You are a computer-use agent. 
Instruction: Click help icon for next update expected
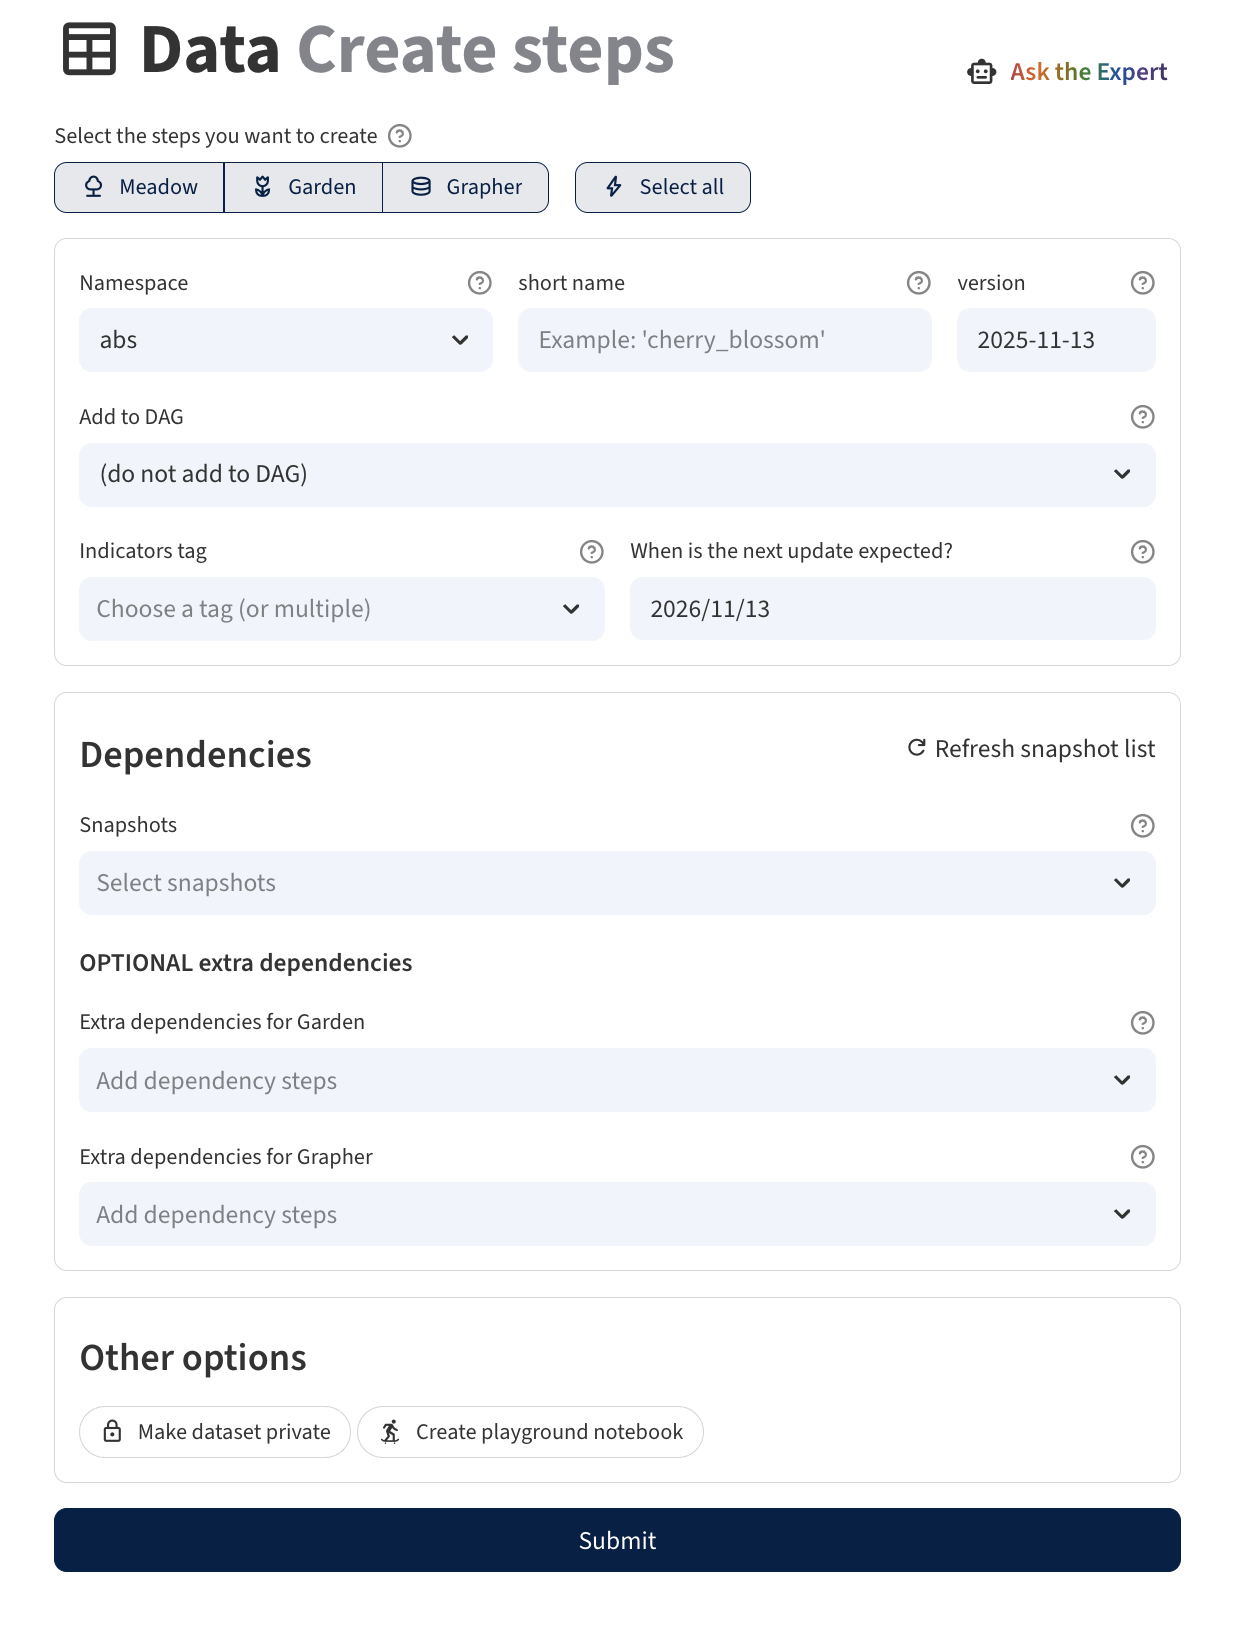[x=1143, y=552]
